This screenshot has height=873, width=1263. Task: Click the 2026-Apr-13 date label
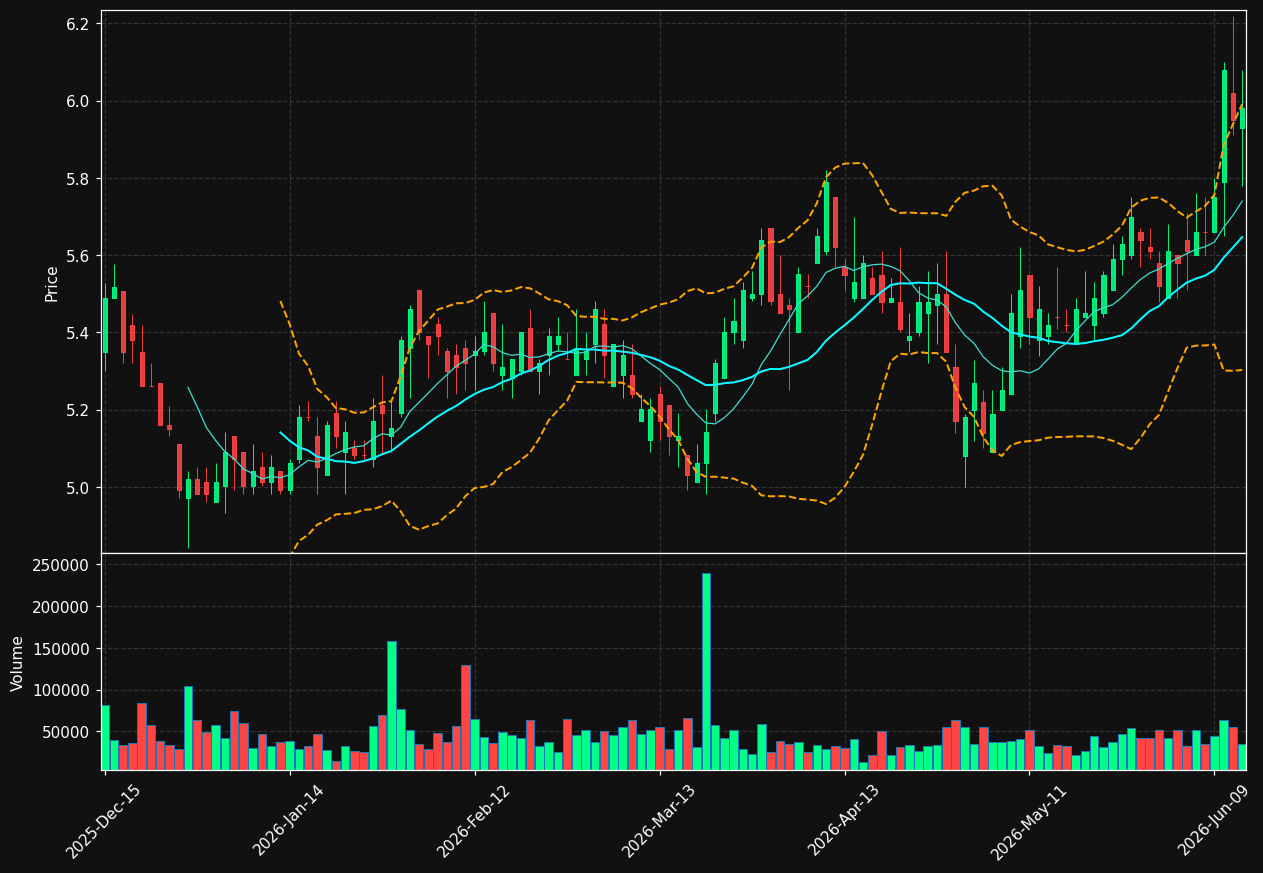[843, 821]
